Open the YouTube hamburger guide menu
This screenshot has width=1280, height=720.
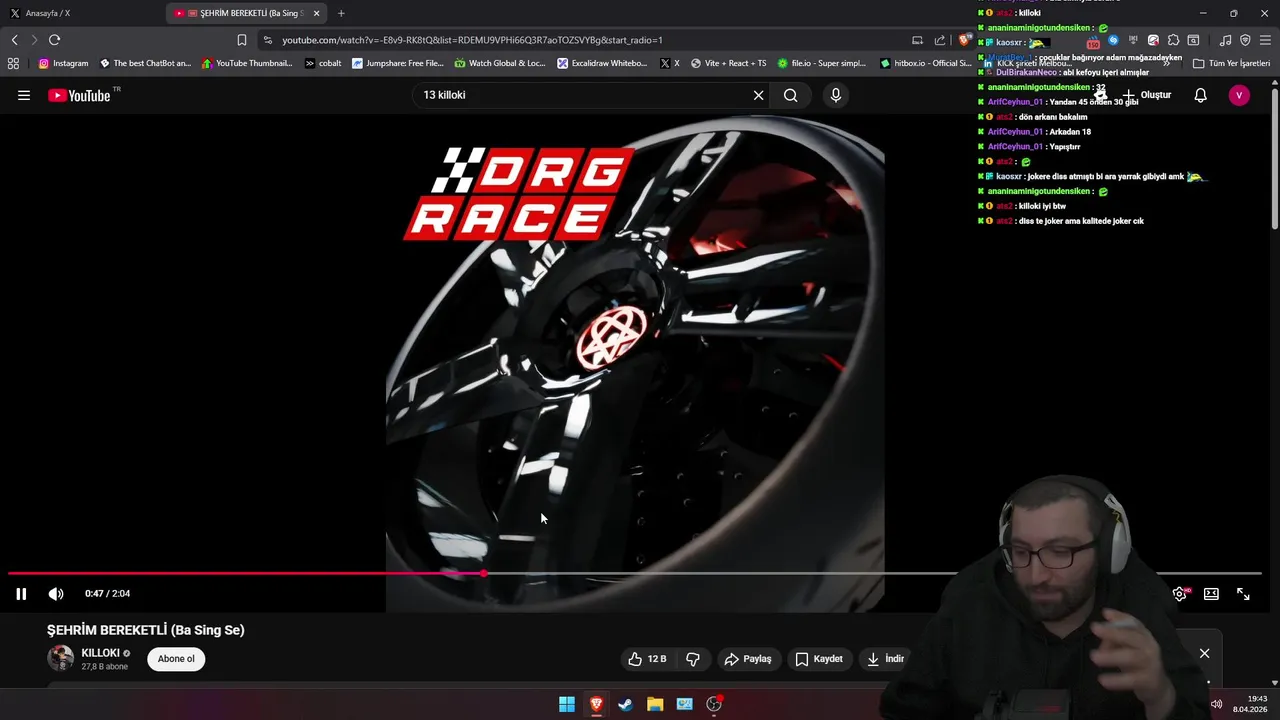coord(24,95)
